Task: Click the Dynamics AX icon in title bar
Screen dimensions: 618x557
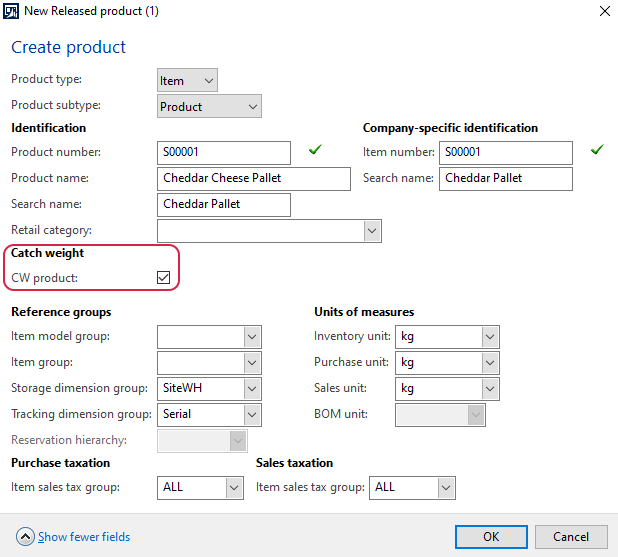Action: point(11,11)
